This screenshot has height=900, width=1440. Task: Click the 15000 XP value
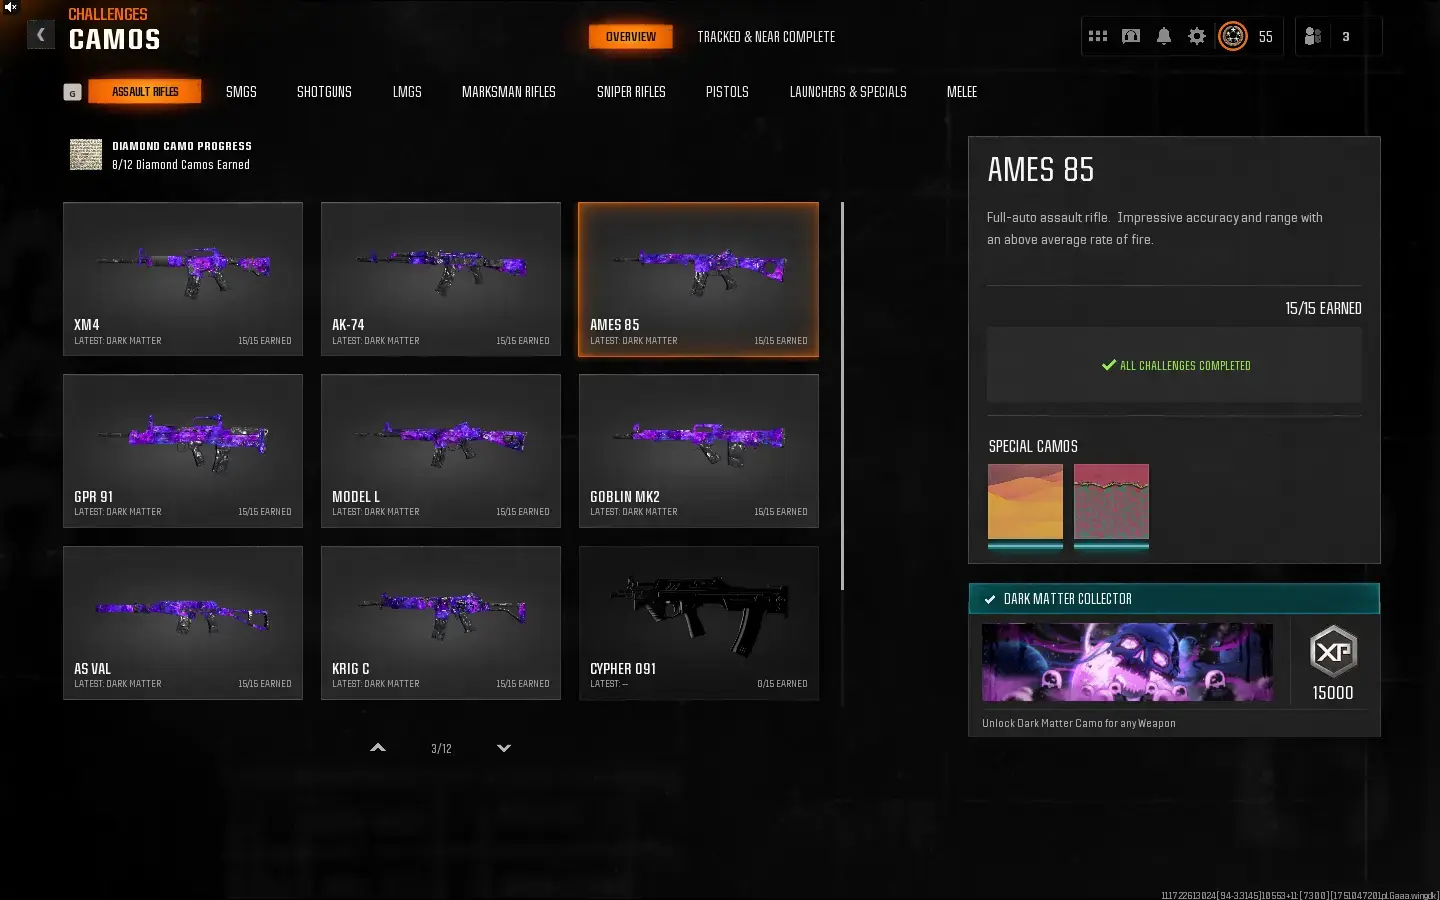click(1333, 693)
